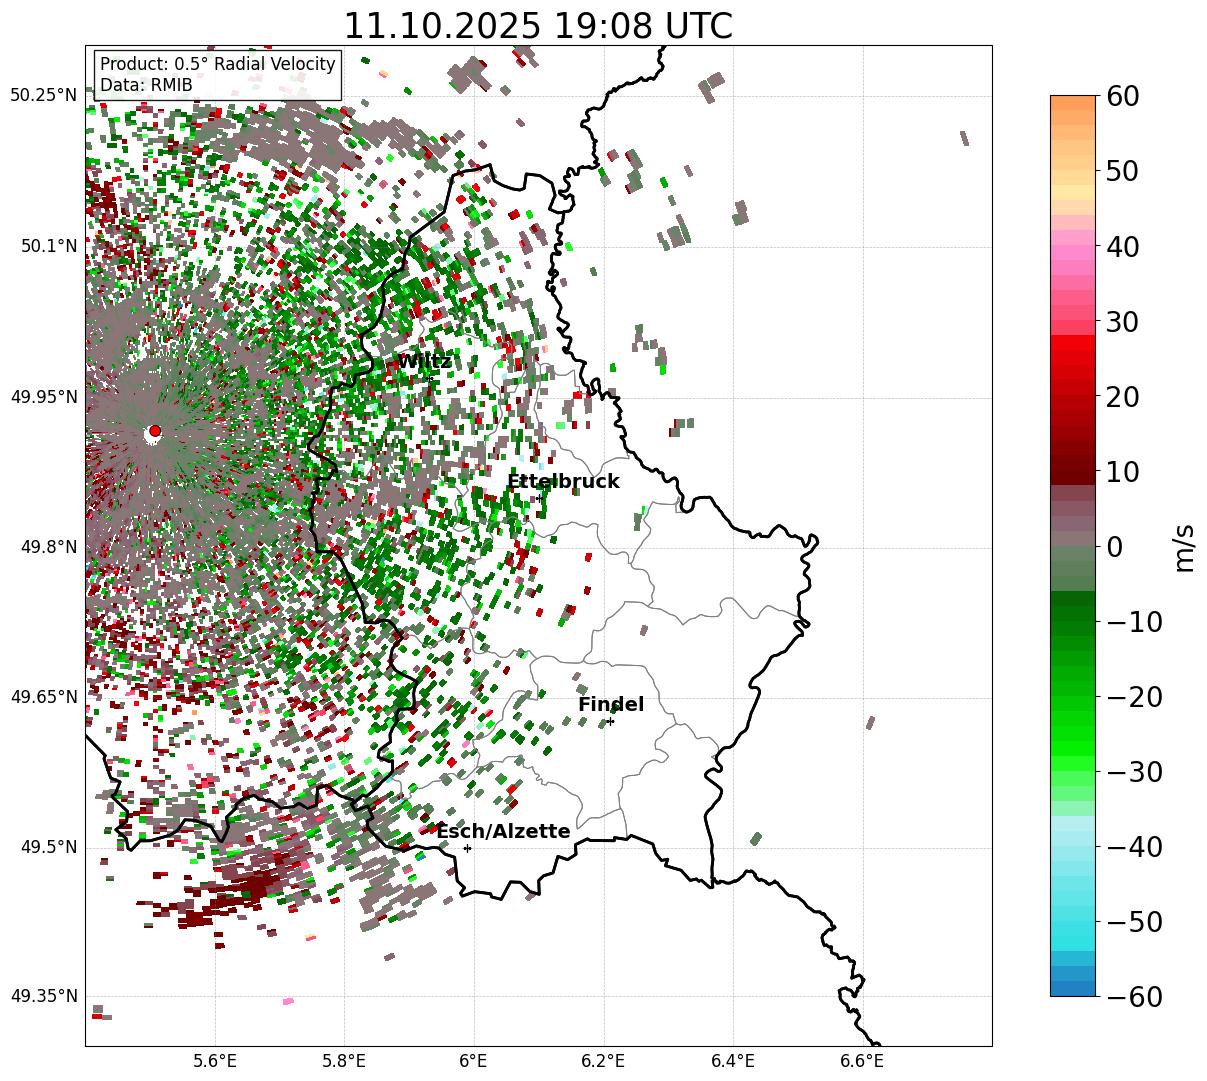Click the colorbar value −10

(1134, 622)
